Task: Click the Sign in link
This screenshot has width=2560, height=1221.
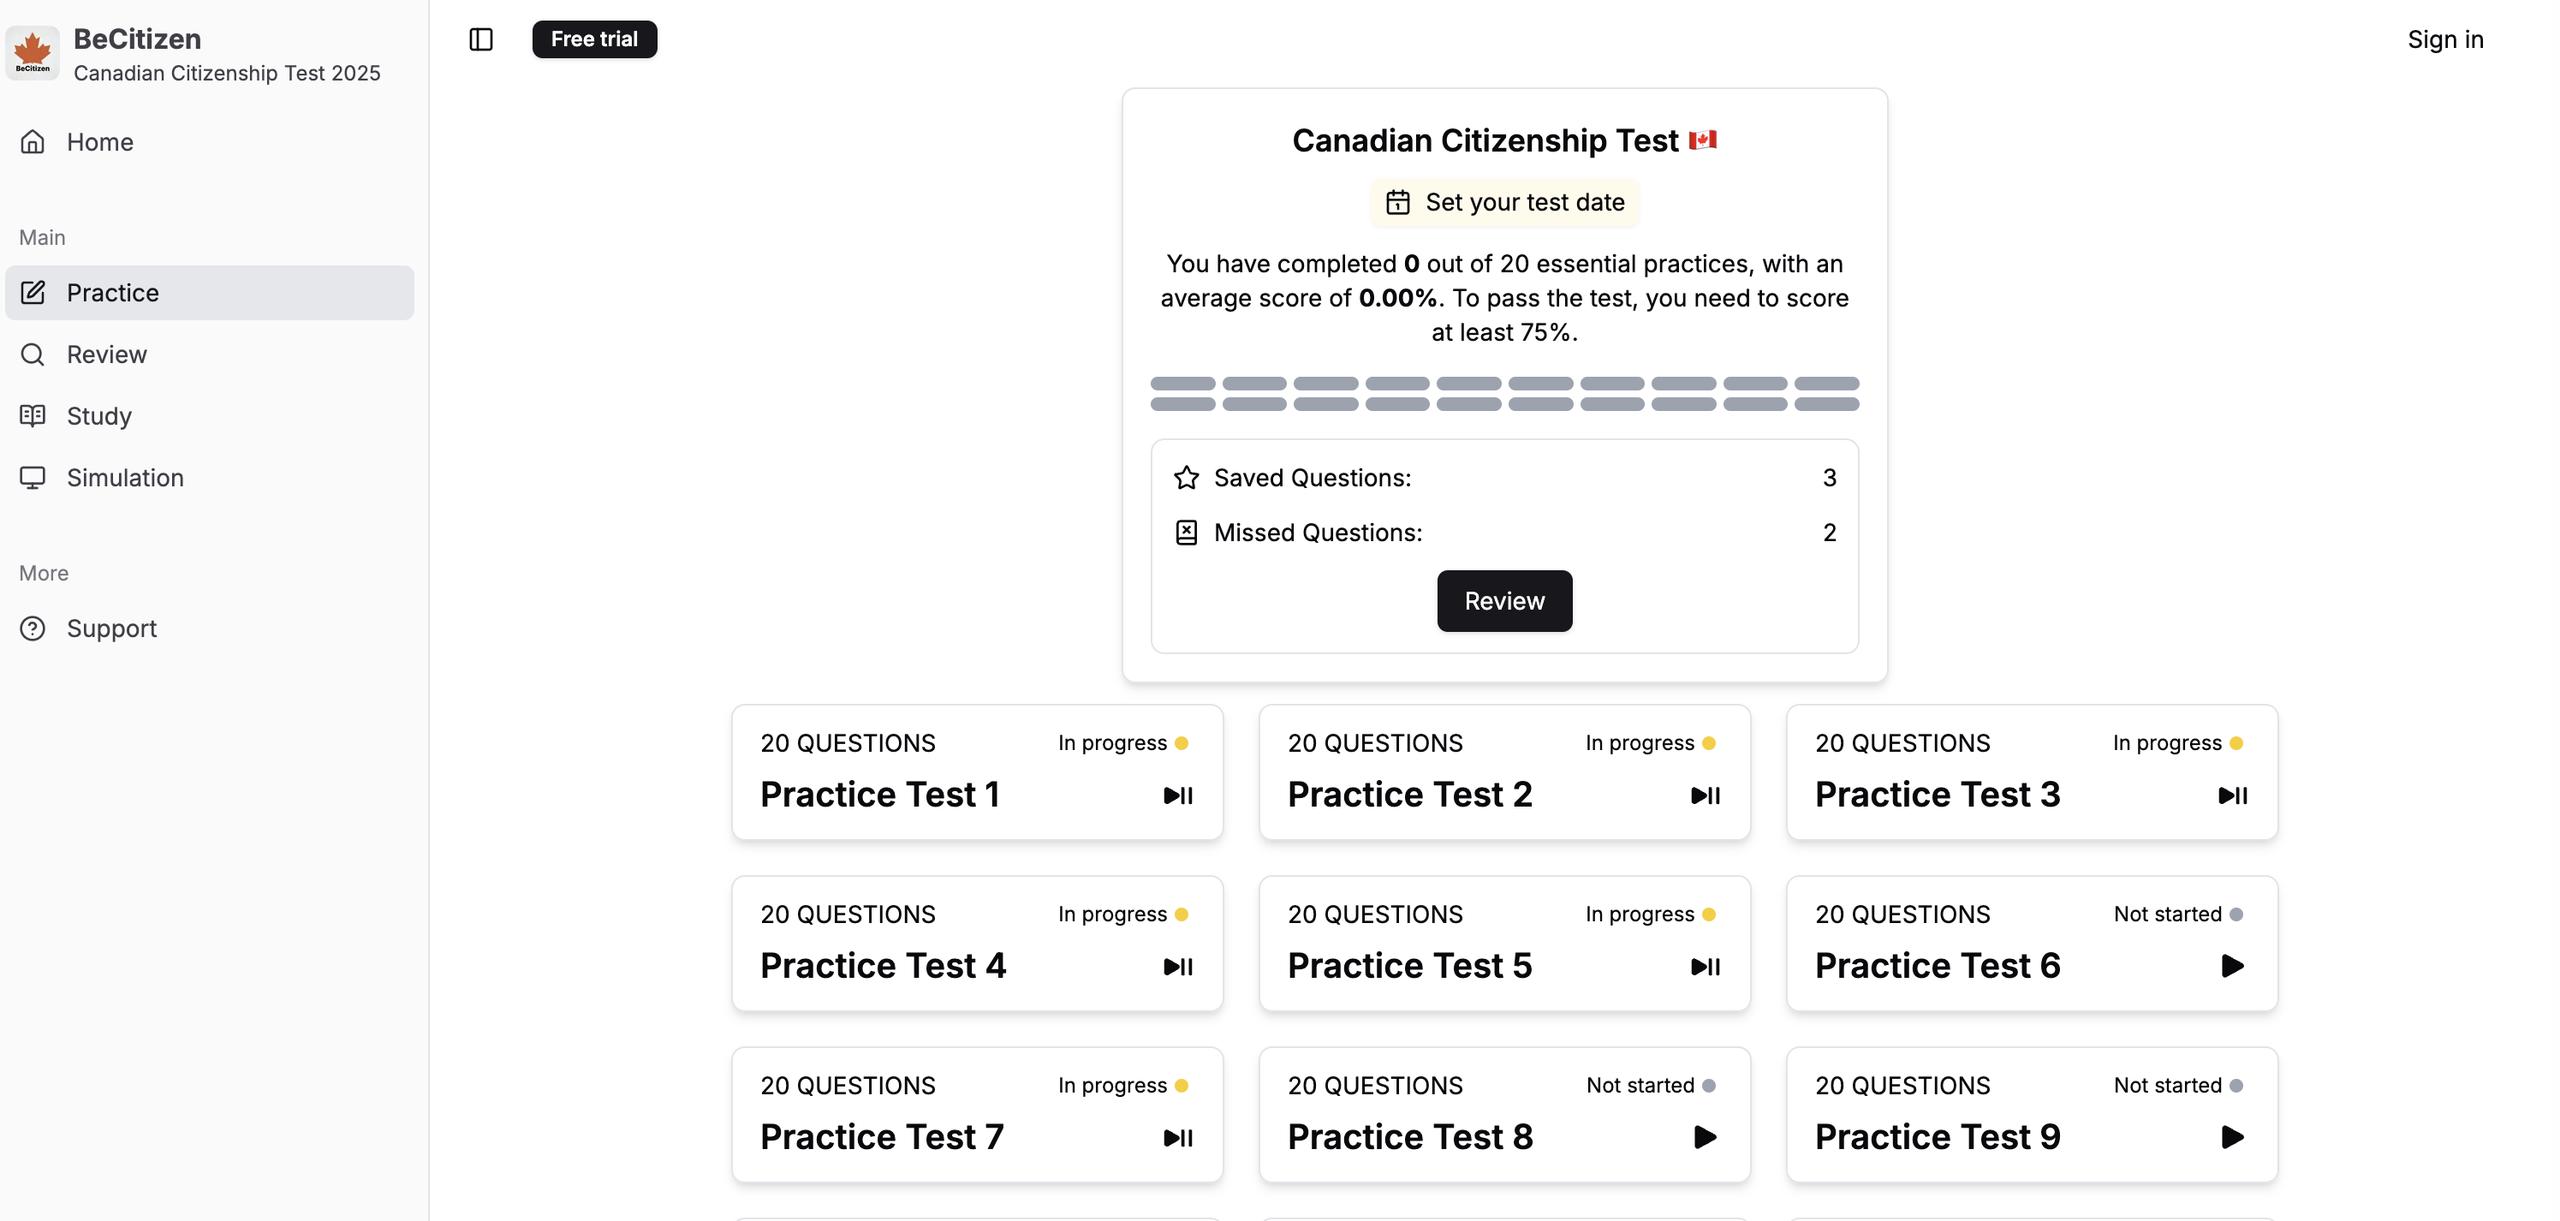Action: pyautogui.click(x=2445, y=39)
